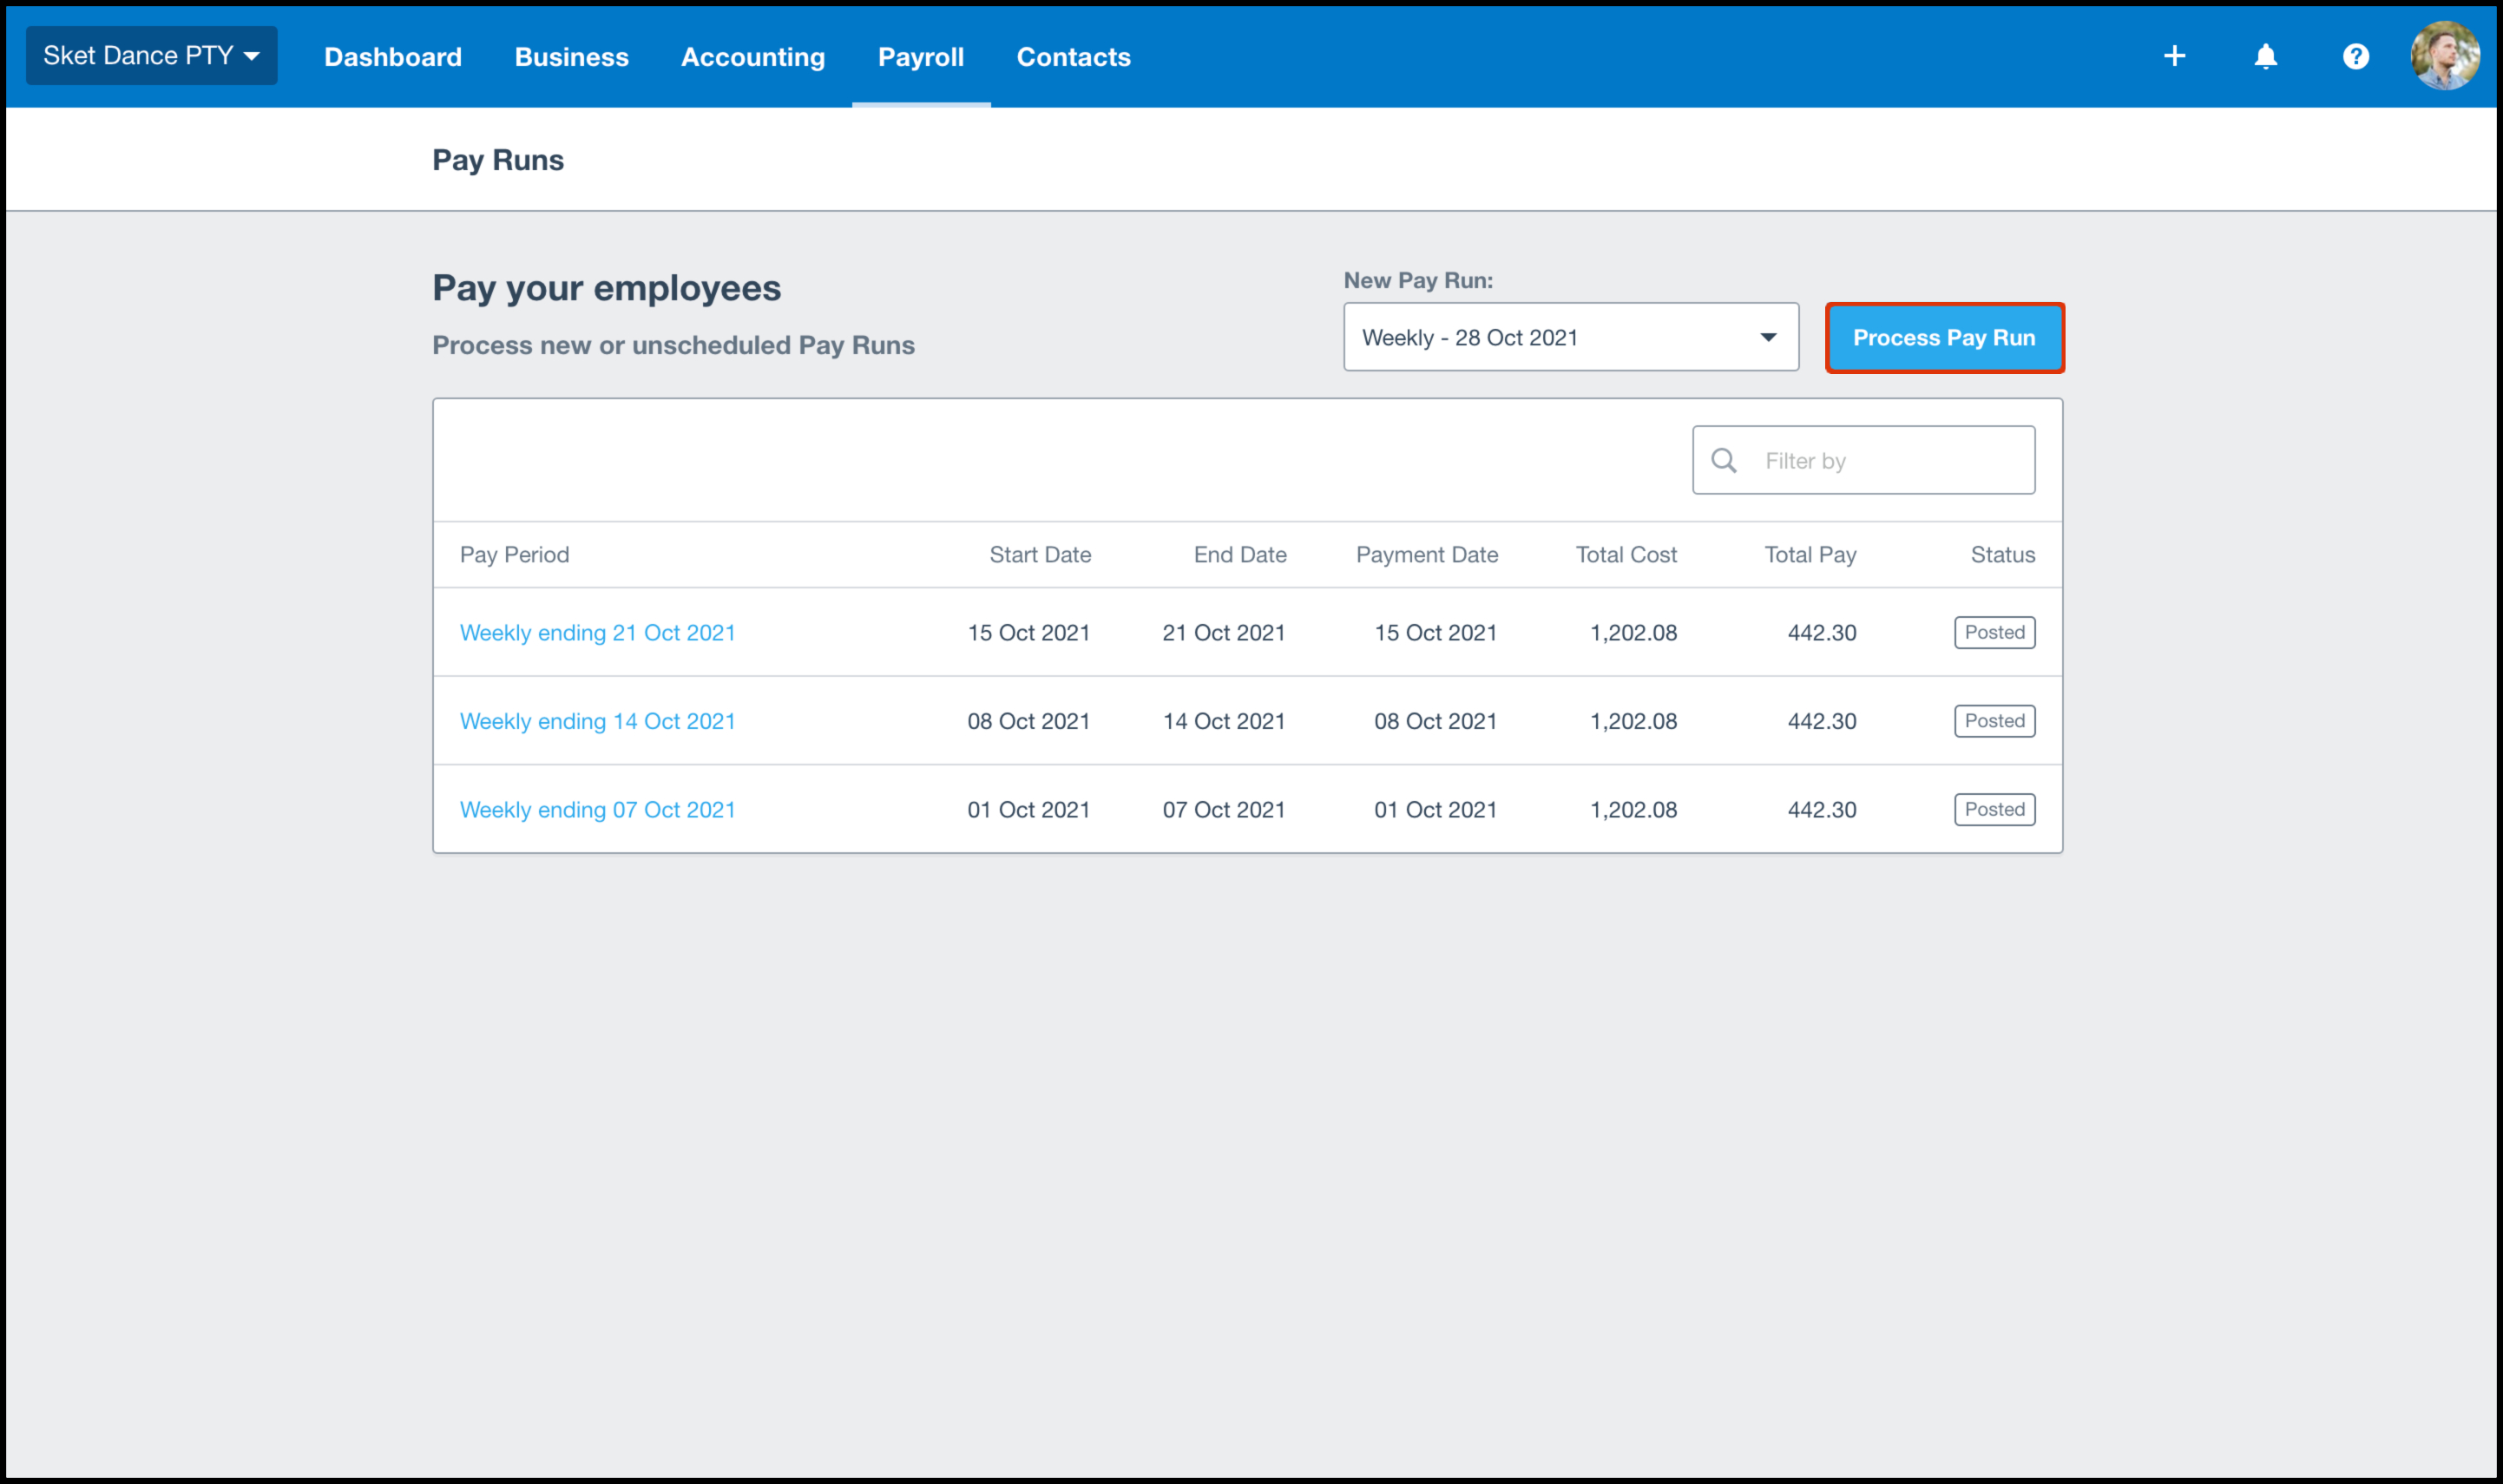Click the Pay Period column header
Viewport: 2503px width, 1484px height.
click(x=514, y=555)
